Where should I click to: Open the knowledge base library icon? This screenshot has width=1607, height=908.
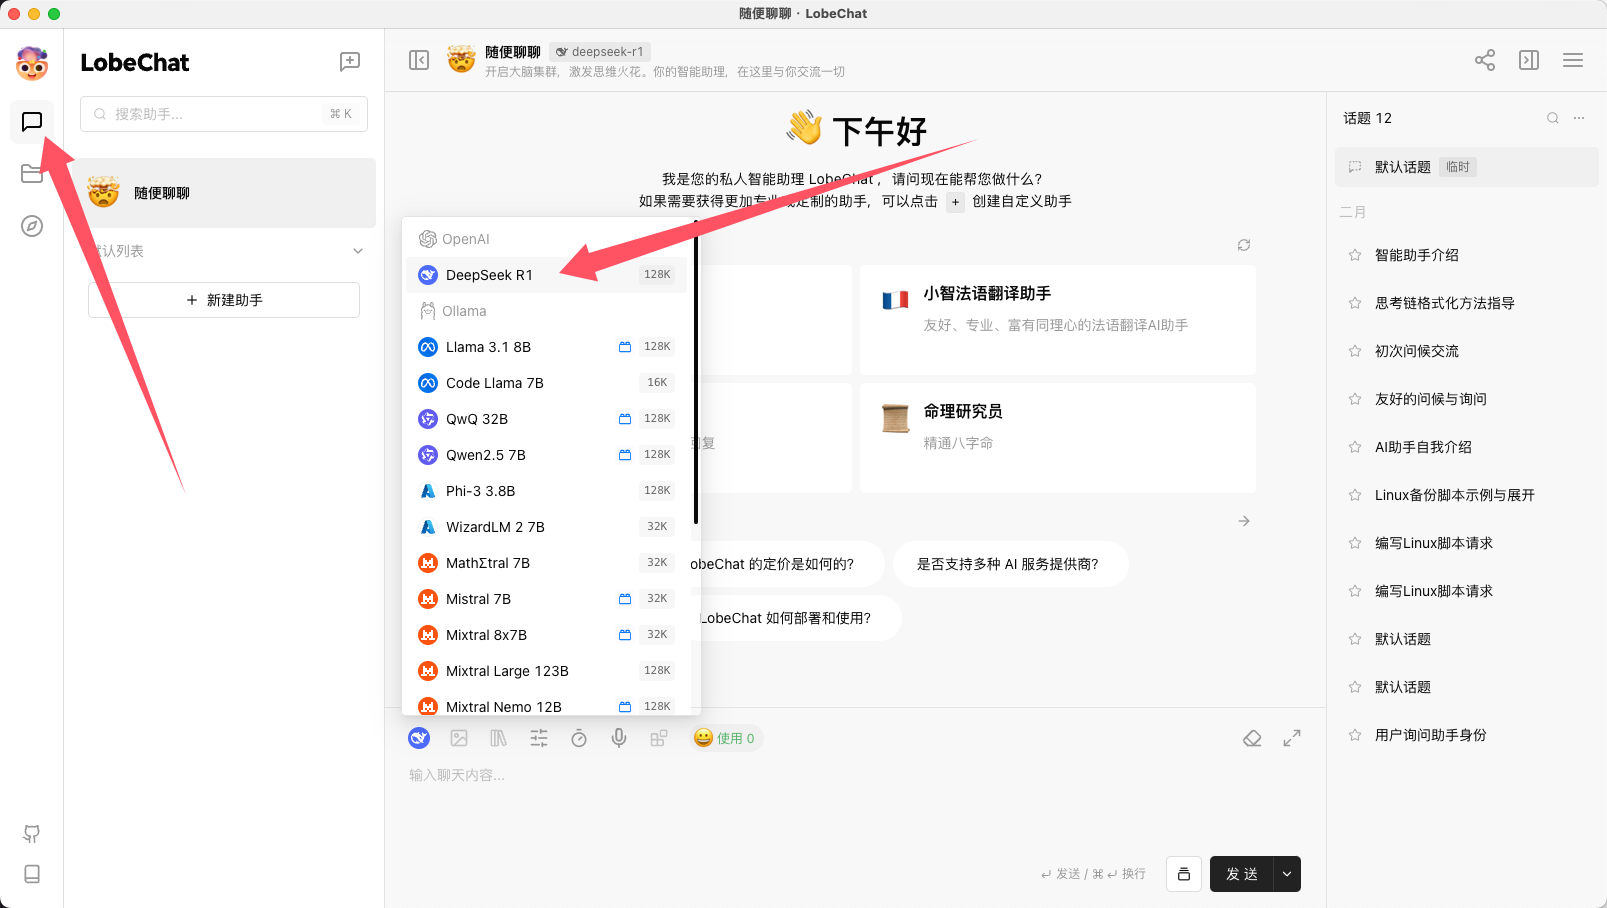499,738
